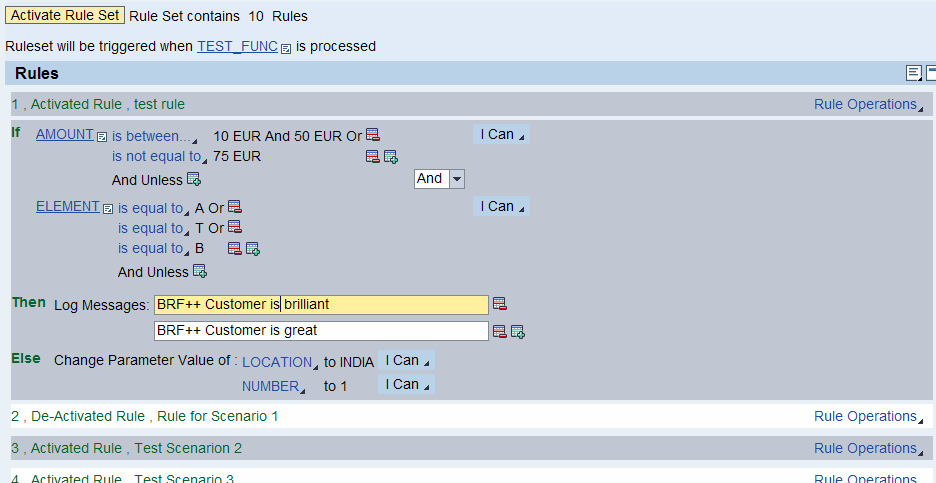936x483 pixels.
Task: Open Rule Operations menu for rule 1
Action: coord(868,104)
